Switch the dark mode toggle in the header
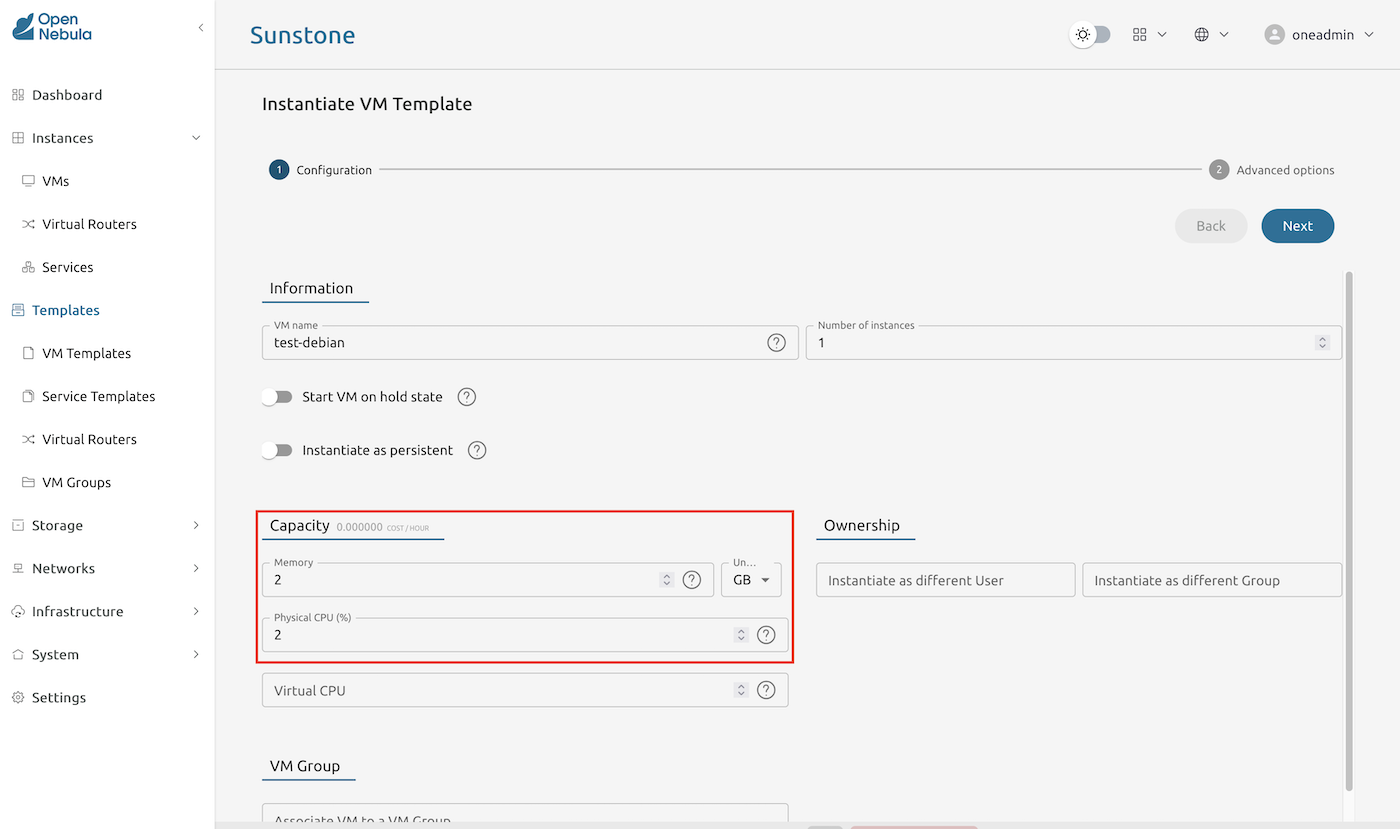 pyautogui.click(x=1090, y=34)
